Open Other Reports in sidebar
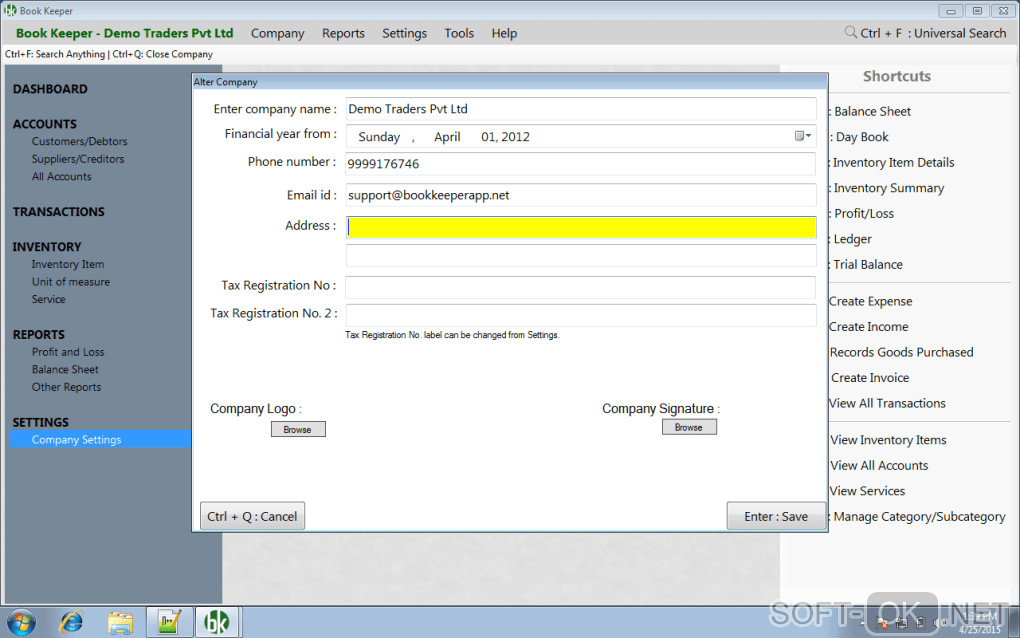The image size is (1020, 638). tap(66, 387)
